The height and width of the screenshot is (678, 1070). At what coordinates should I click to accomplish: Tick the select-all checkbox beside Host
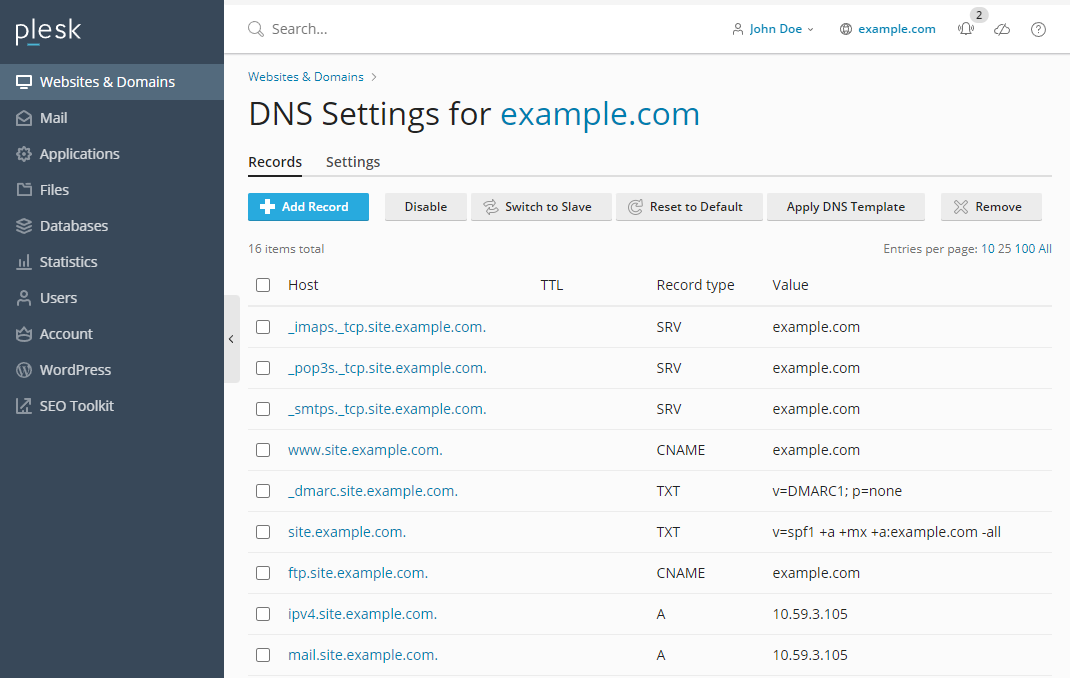click(263, 285)
